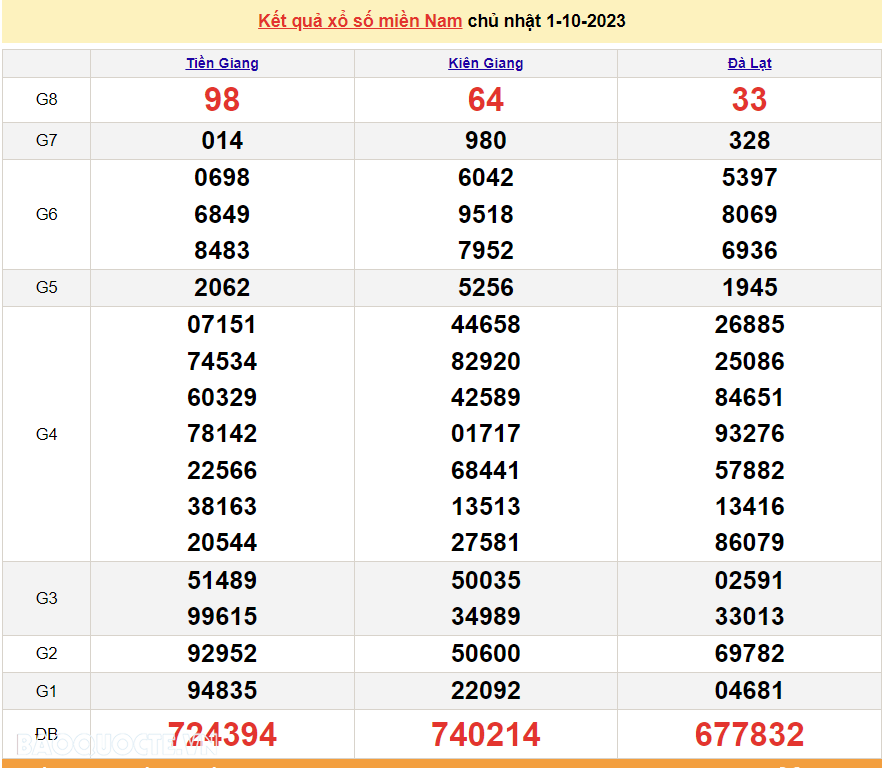Select the G8 row label

tap(47, 100)
